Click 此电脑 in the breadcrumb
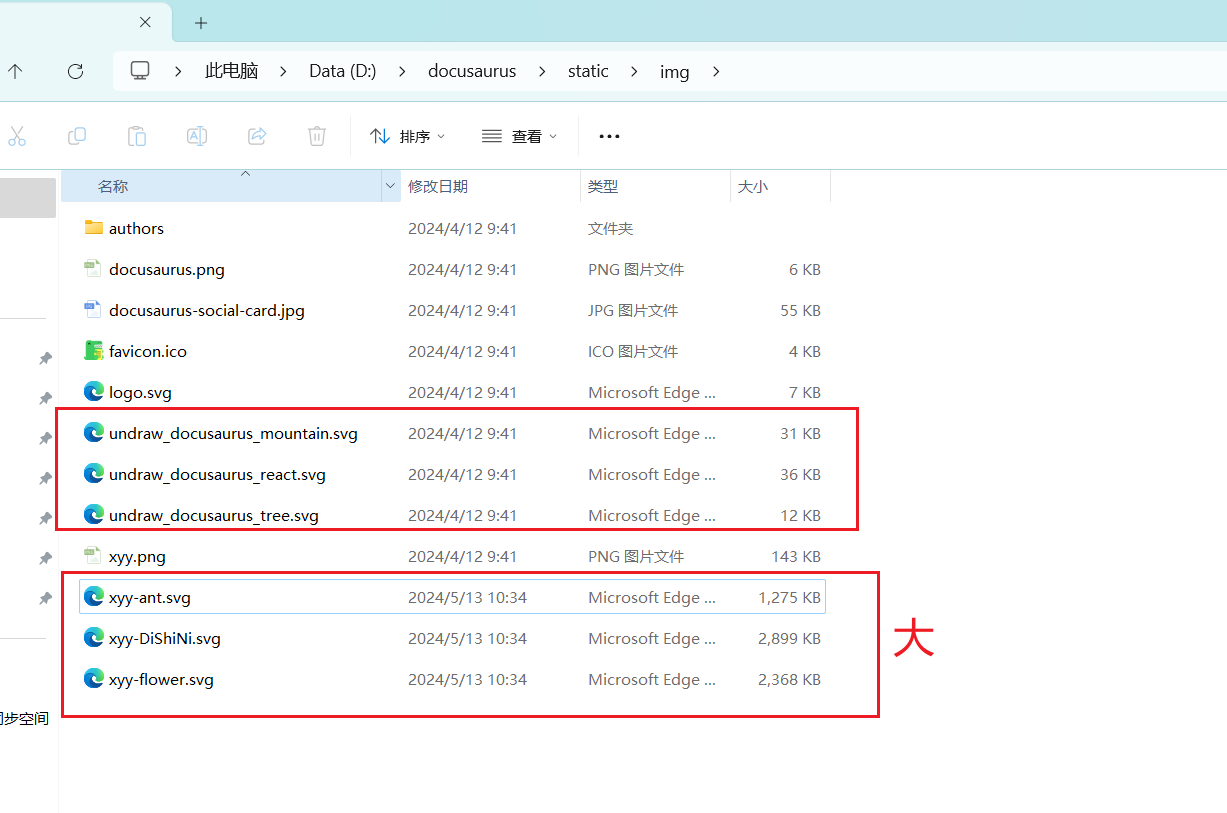 pos(231,71)
